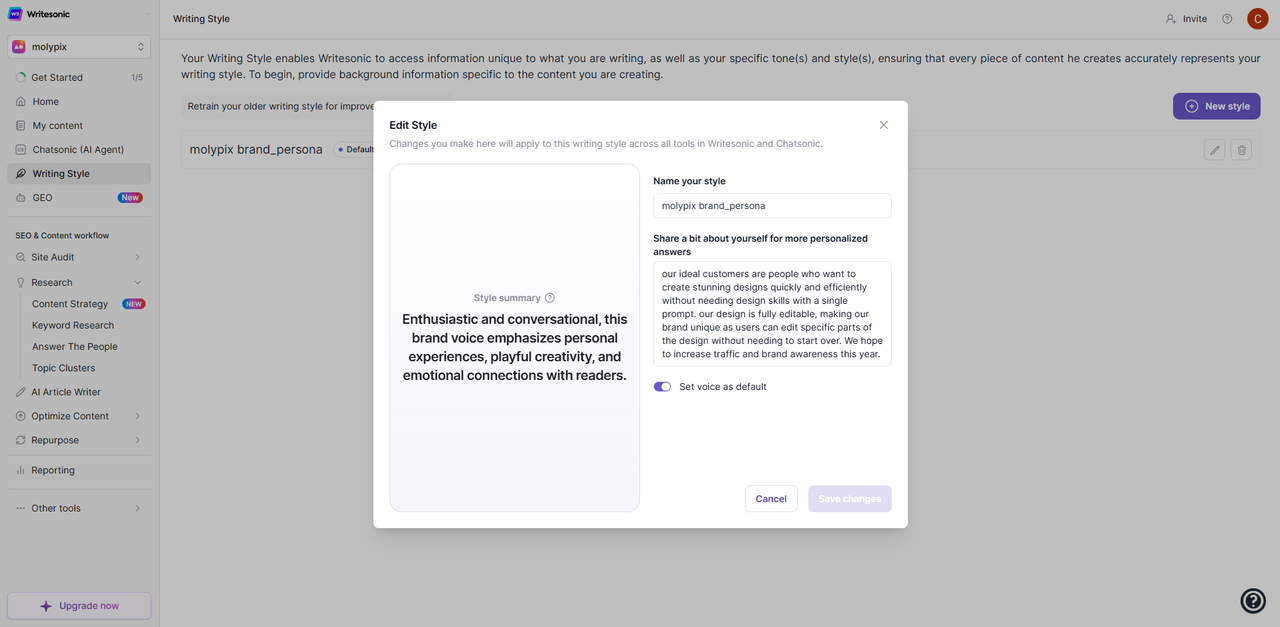Viewport: 1280px width, 627px height.
Task: Click the Style summary info tooltip icon
Action: point(550,298)
